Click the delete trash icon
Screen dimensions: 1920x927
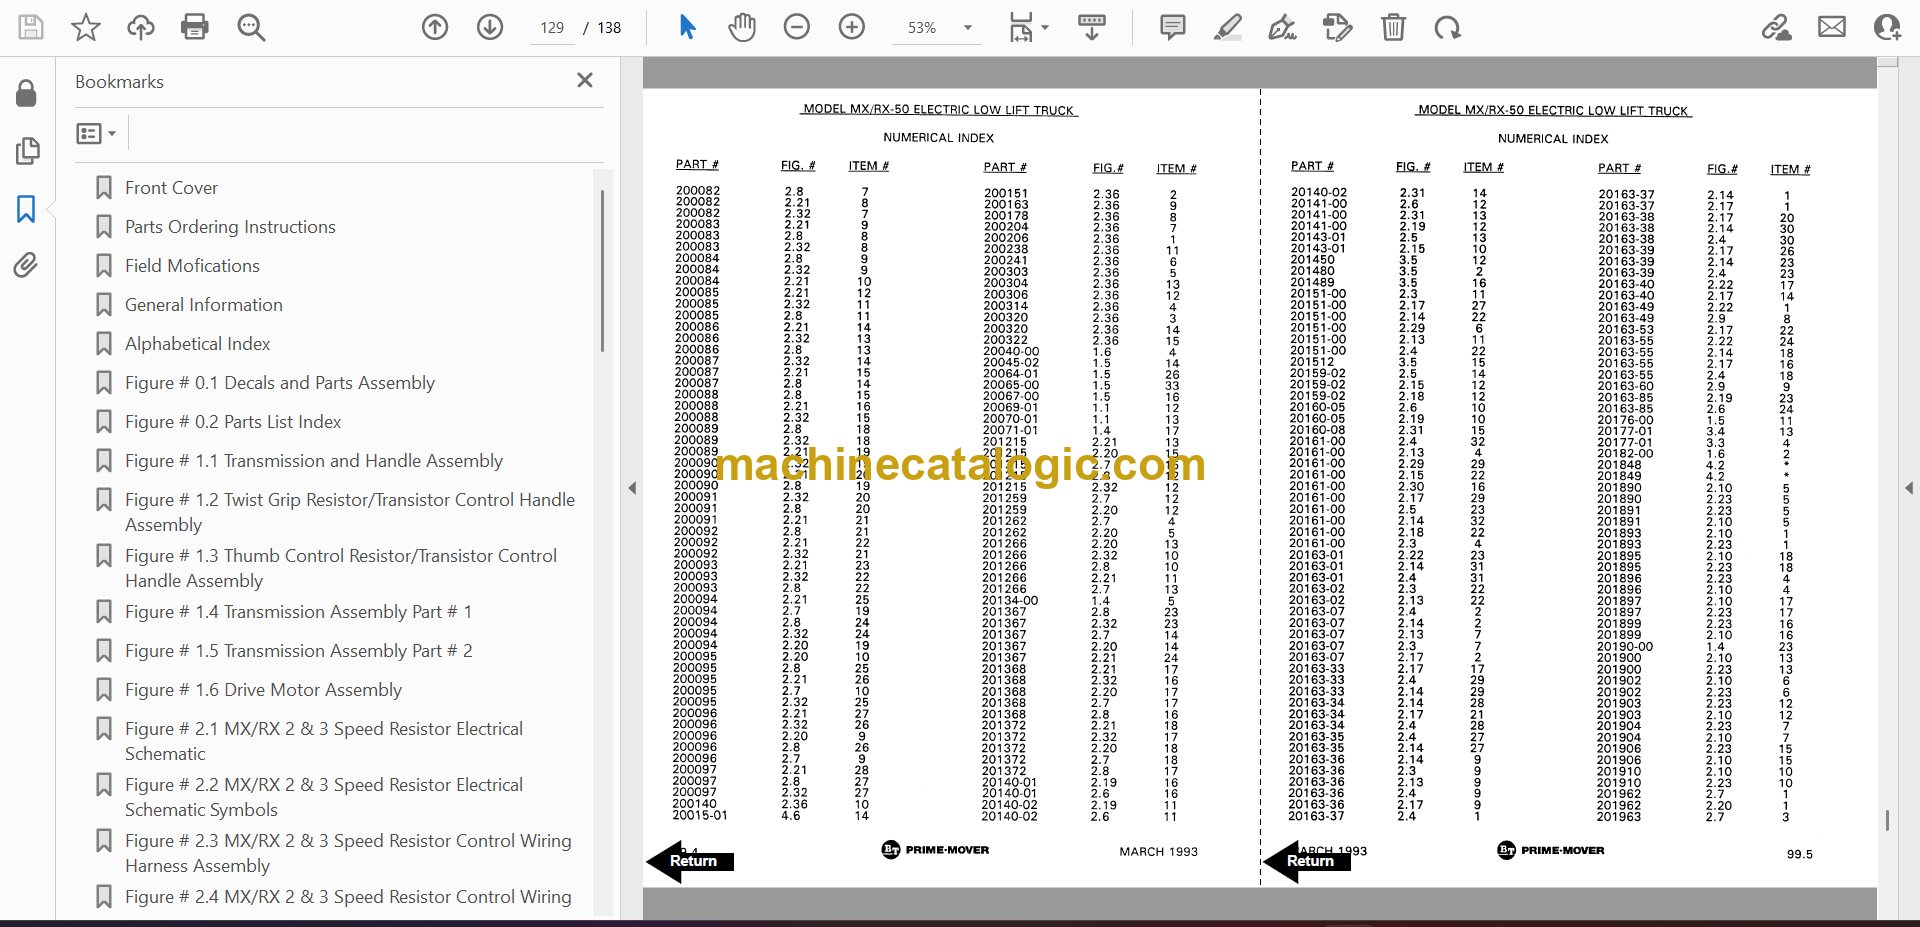tap(1393, 27)
